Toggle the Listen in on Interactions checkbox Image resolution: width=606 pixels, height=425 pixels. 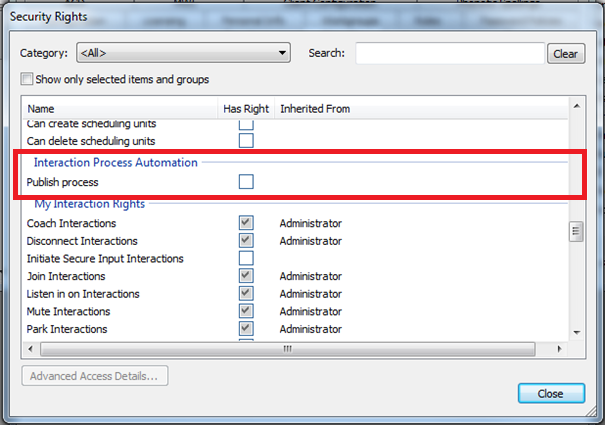[x=246, y=294]
